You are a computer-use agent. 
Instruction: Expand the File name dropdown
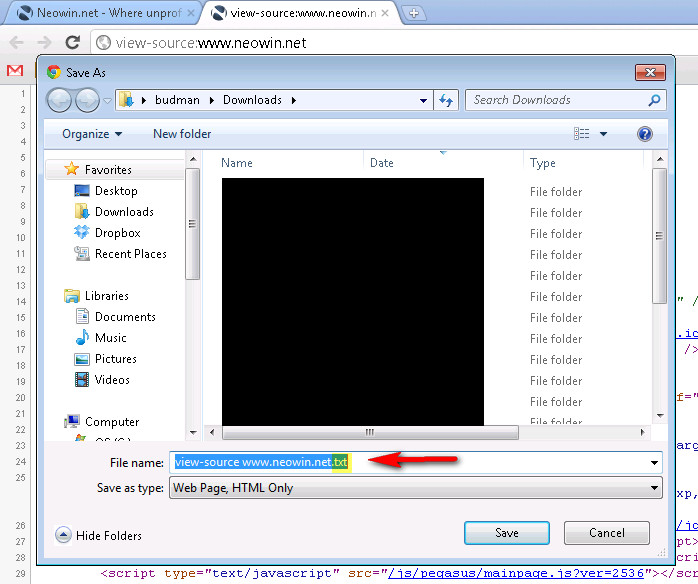[654, 463]
